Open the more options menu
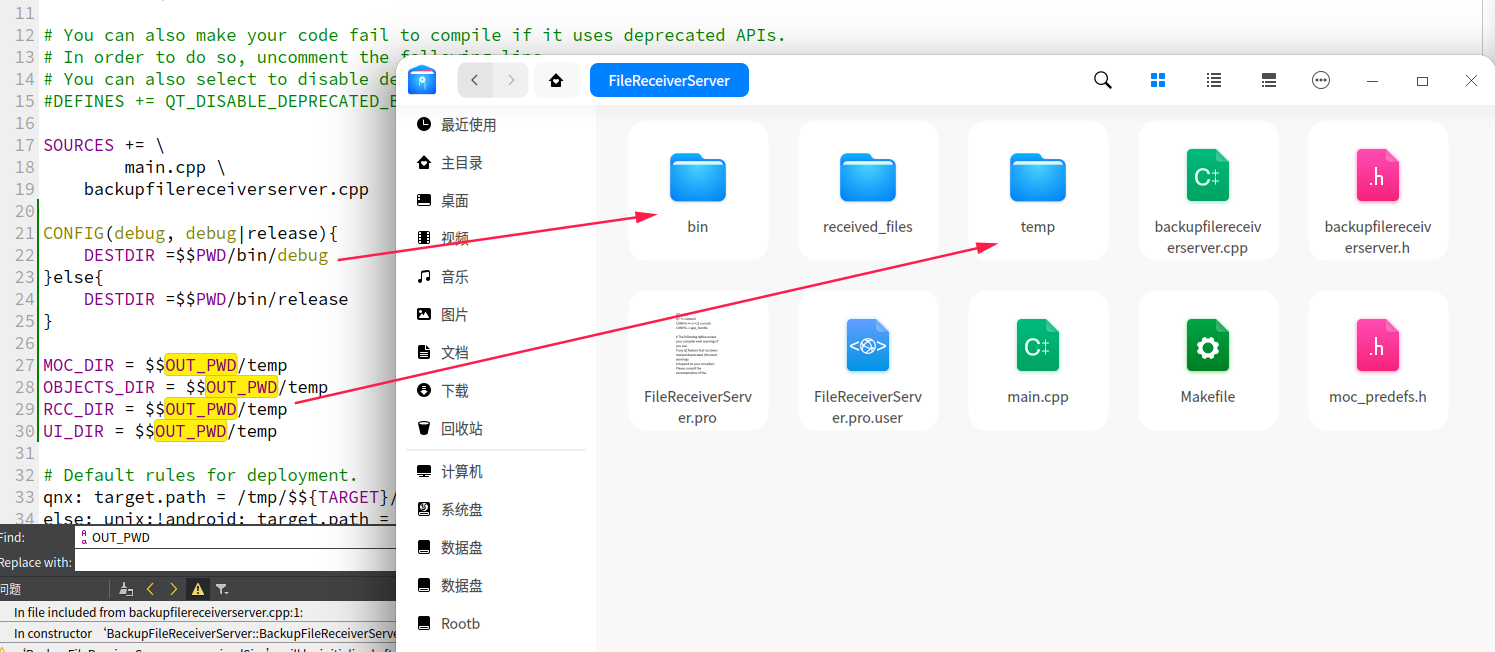This screenshot has height=652, width=1495. (1321, 80)
